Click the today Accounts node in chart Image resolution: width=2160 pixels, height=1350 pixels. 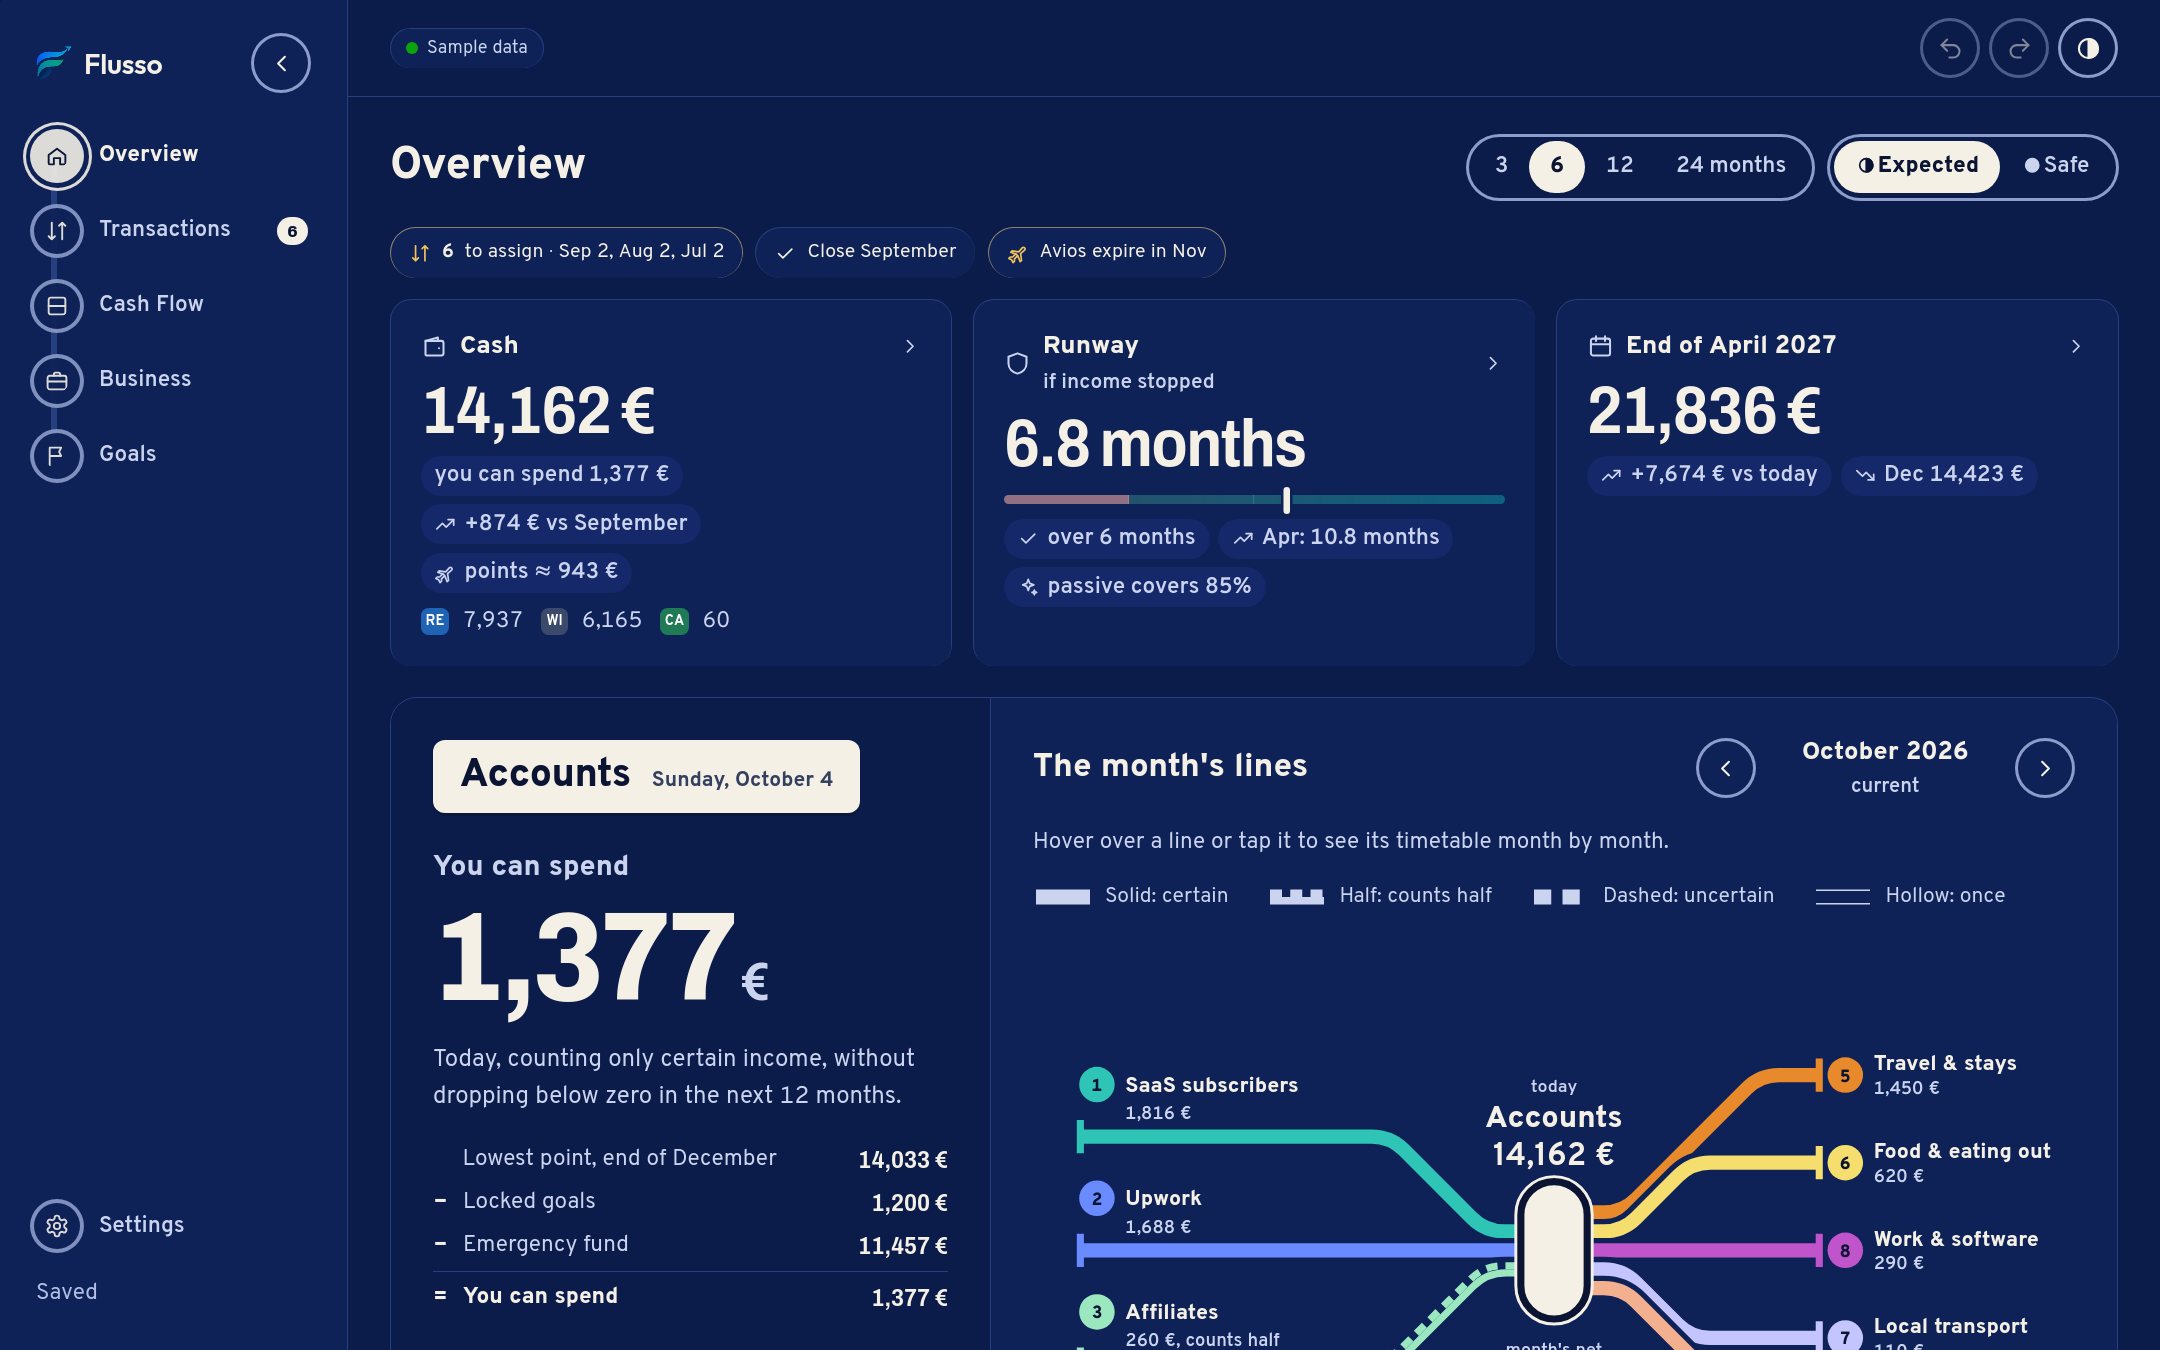pyautogui.click(x=1553, y=1250)
